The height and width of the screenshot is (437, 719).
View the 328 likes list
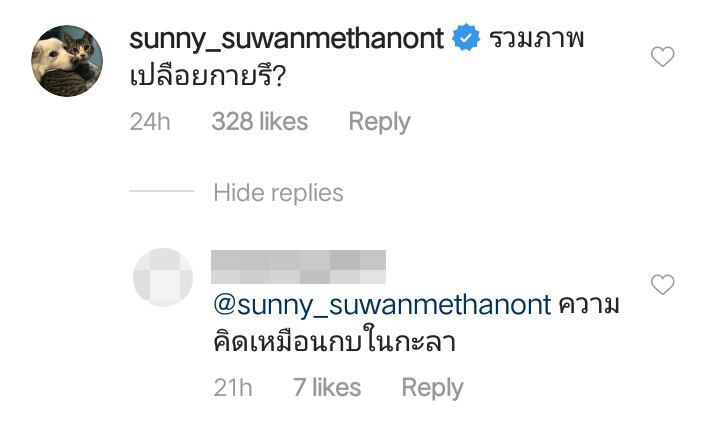click(x=260, y=122)
